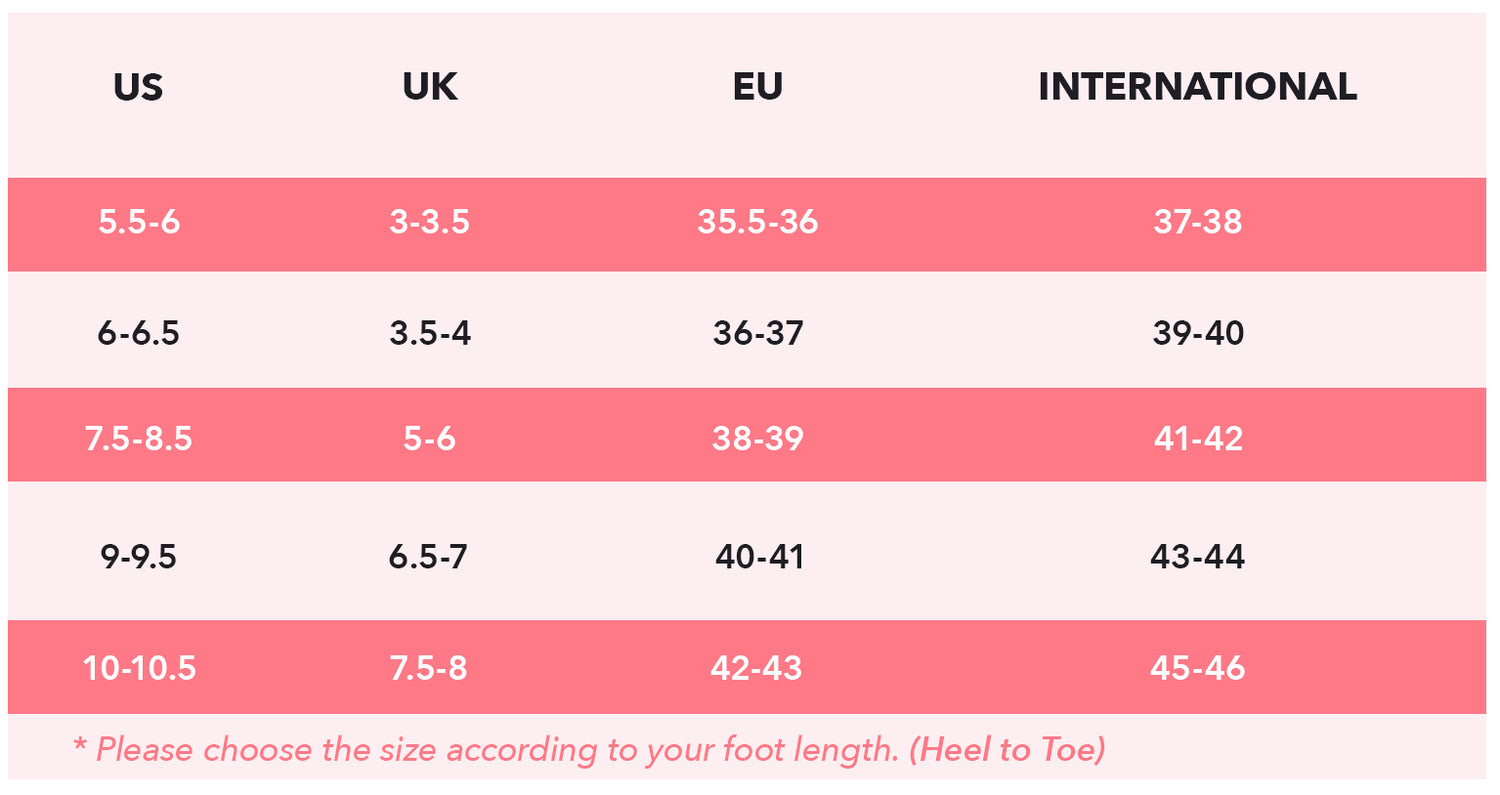Select UK size 5-6 cell
The image size is (1500, 795).
[x=430, y=438]
